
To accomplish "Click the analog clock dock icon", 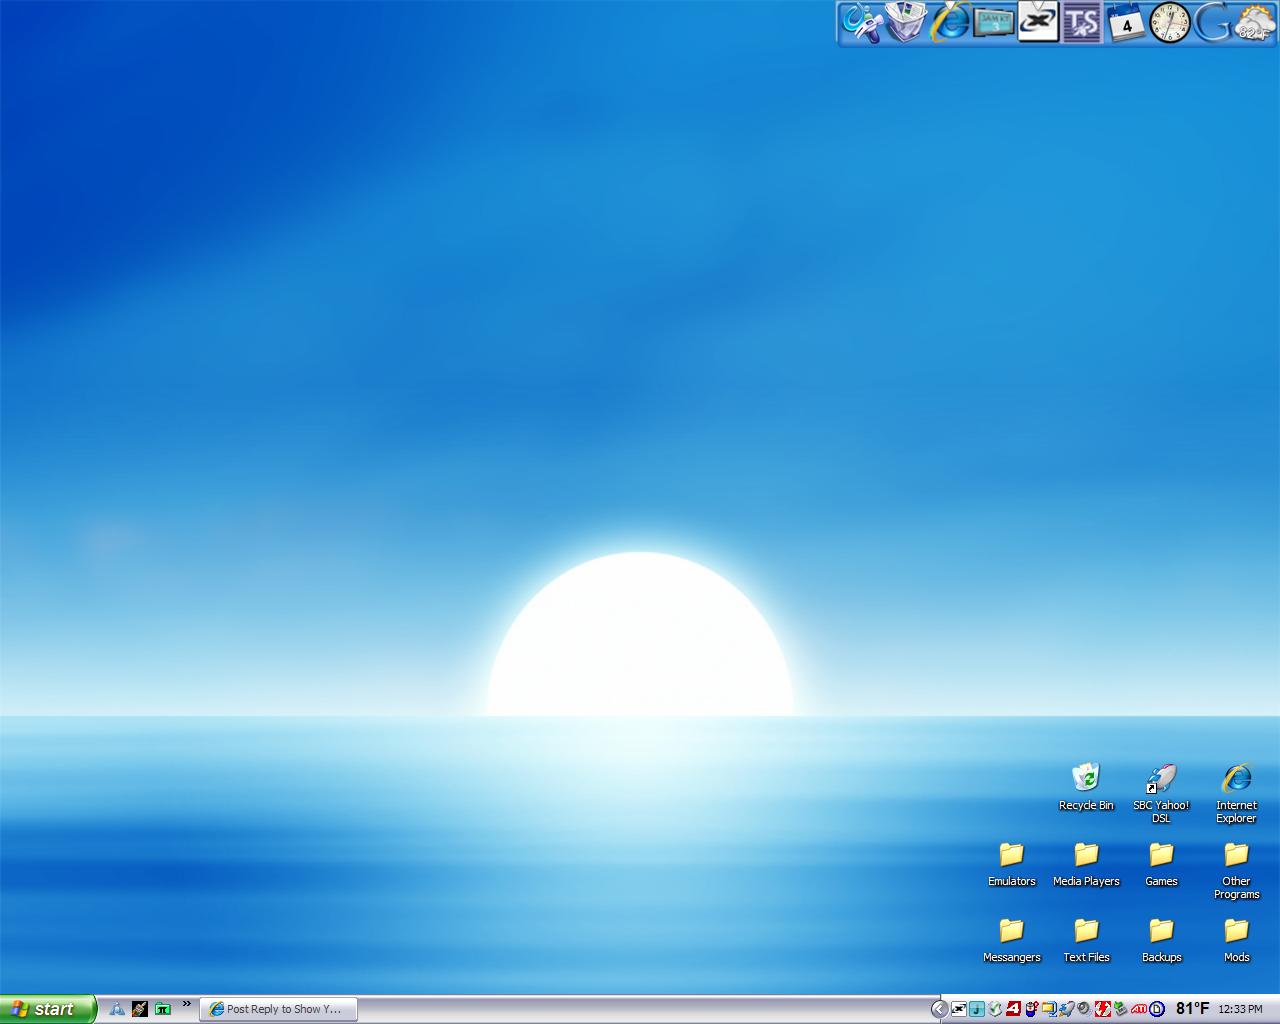I will coord(1169,22).
